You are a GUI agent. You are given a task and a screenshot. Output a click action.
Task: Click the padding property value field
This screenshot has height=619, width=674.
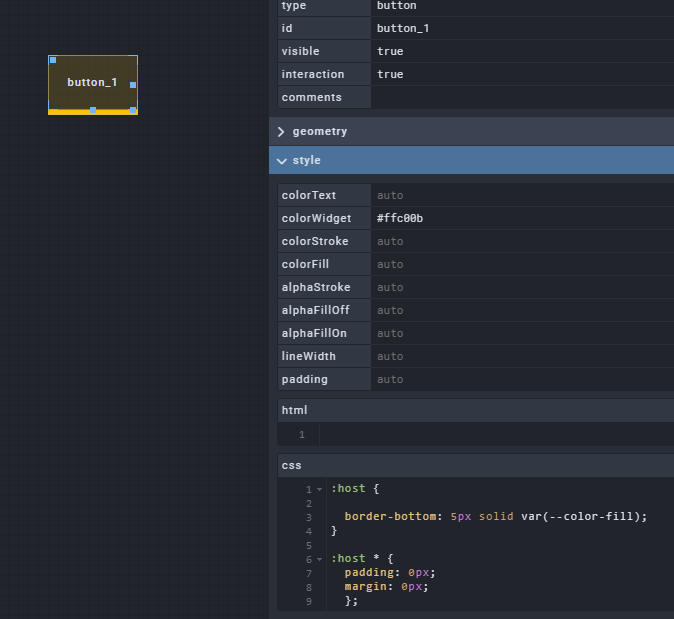point(520,379)
